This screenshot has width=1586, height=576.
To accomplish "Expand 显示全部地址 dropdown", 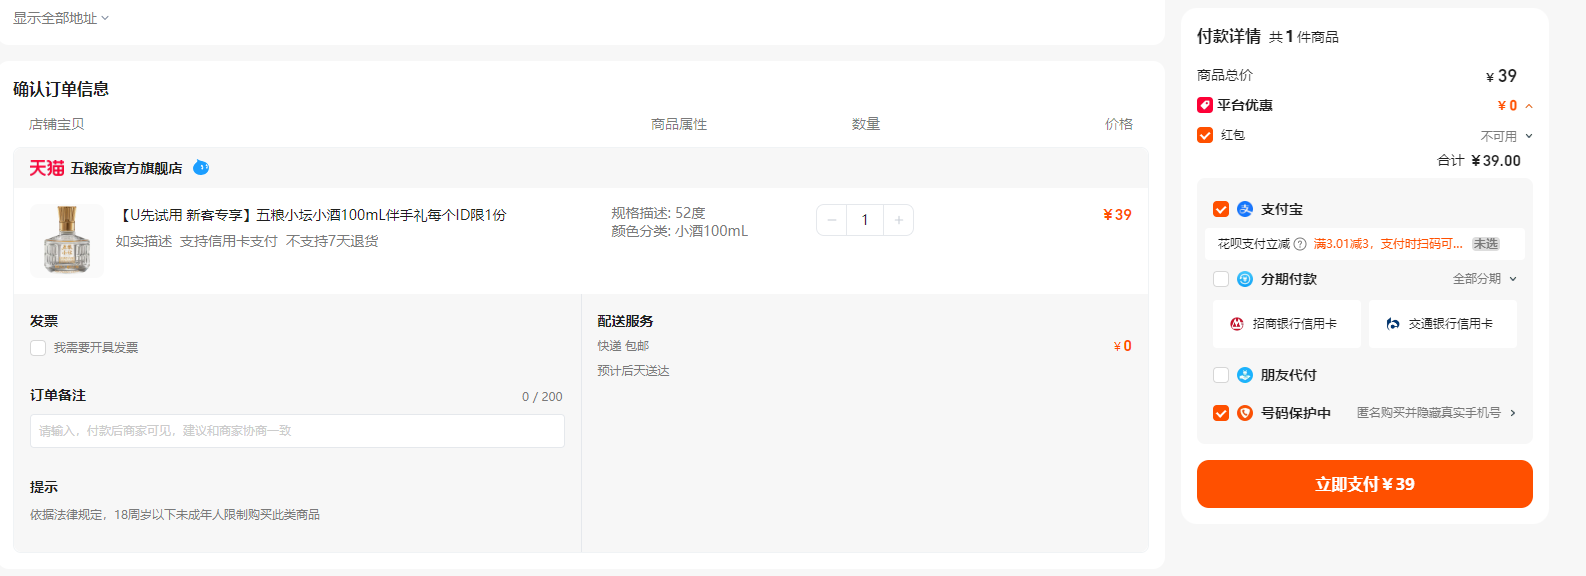I will pyautogui.click(x=61, y=18).
